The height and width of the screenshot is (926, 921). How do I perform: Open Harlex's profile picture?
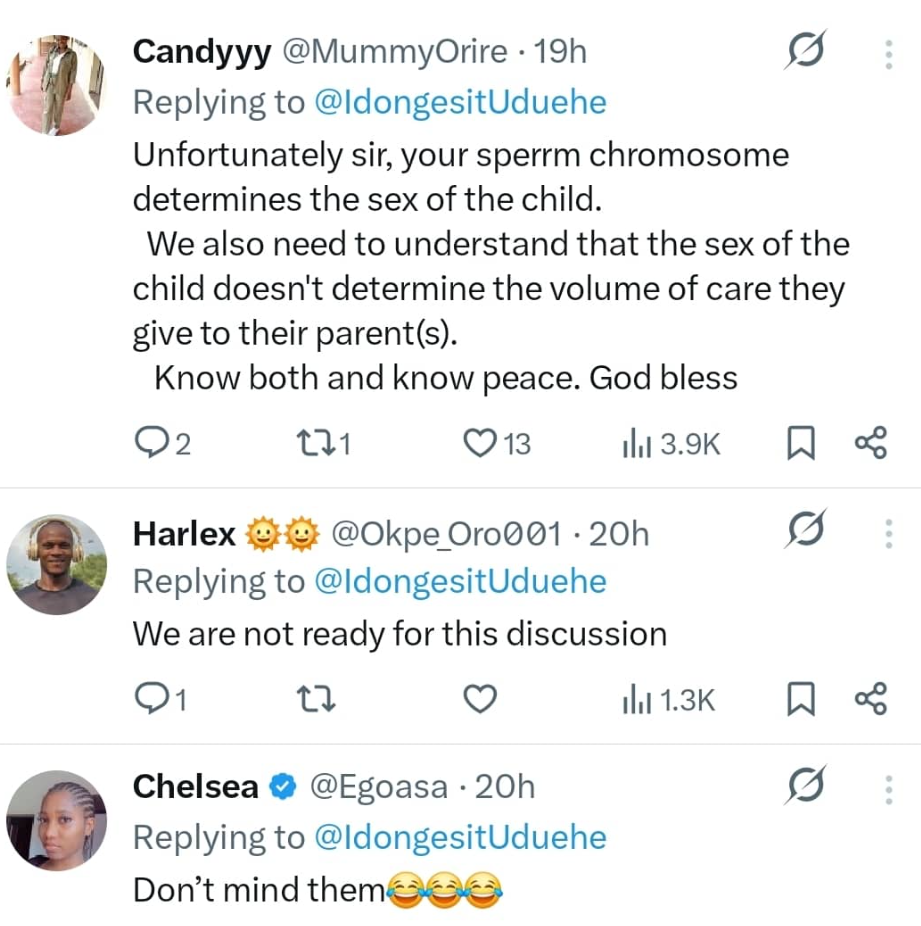pos(56,563)
